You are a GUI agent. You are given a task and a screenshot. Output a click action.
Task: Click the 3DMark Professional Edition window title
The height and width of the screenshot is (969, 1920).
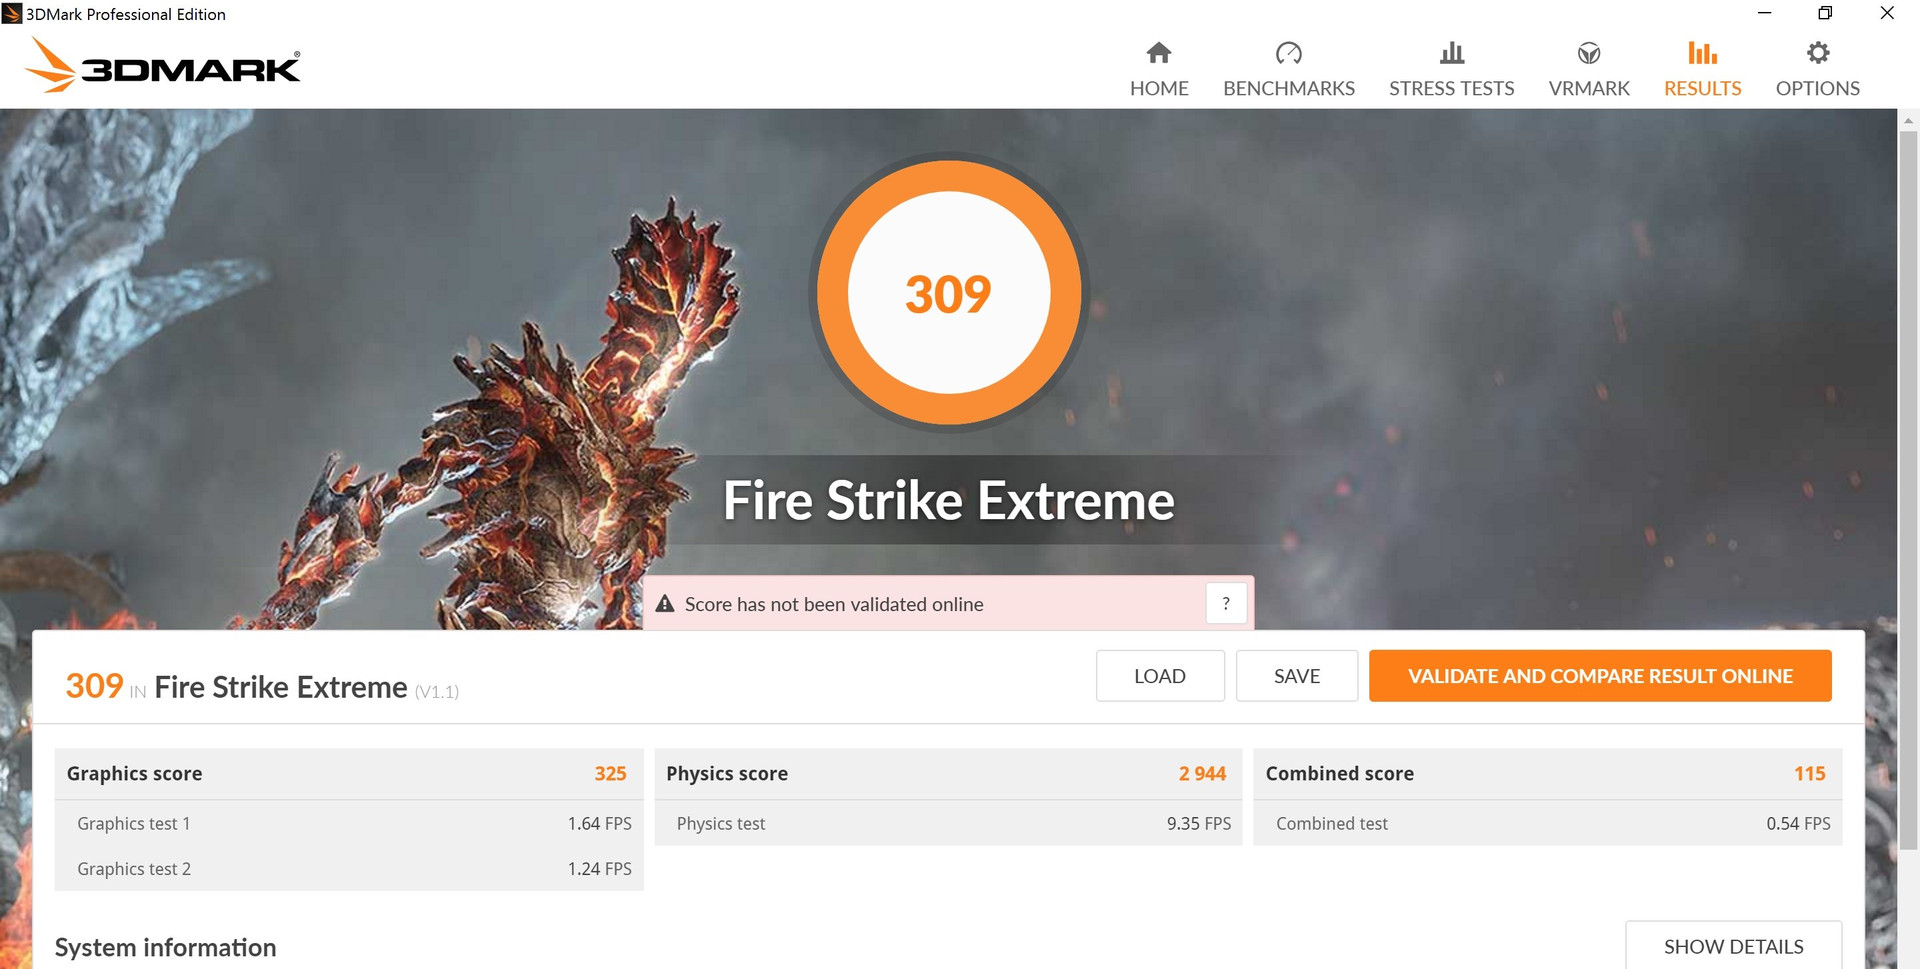[x=126, y=14]
